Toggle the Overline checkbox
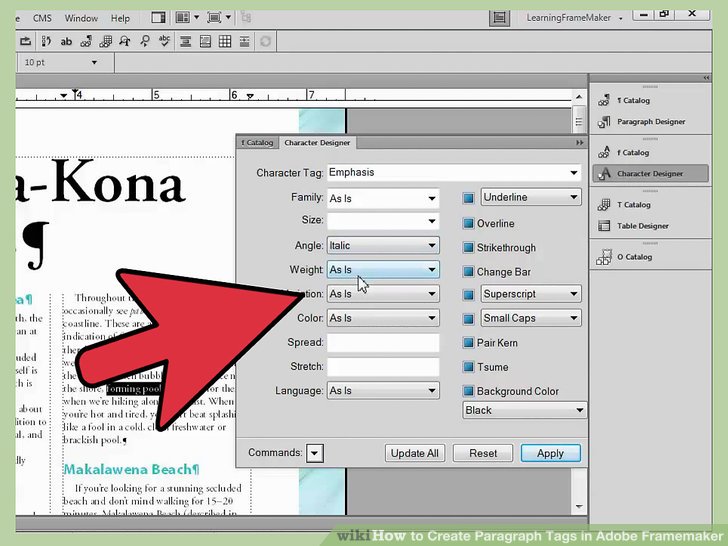The image size is (728, 546). click(x=468, y=224)
